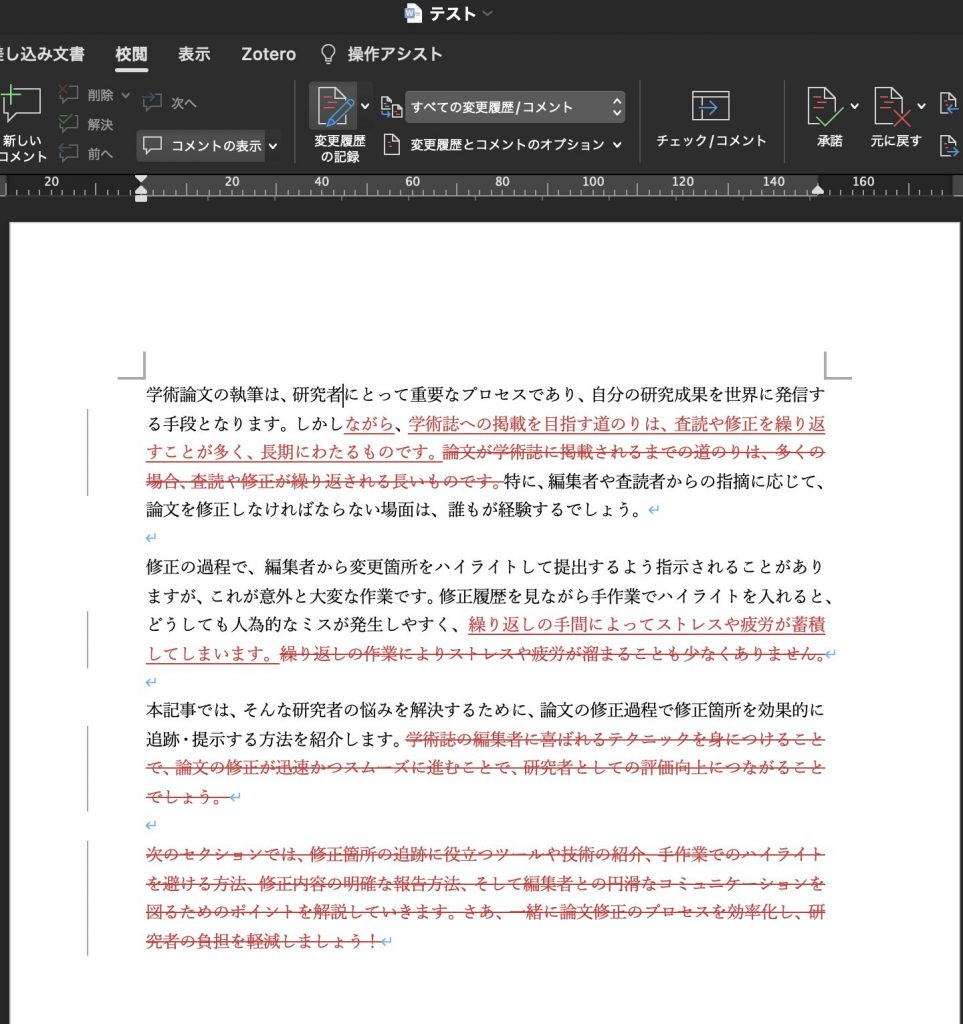The image size is (963, 1024).
Task: Click the first-line indent marker on ruler
Action: point(141,180)
